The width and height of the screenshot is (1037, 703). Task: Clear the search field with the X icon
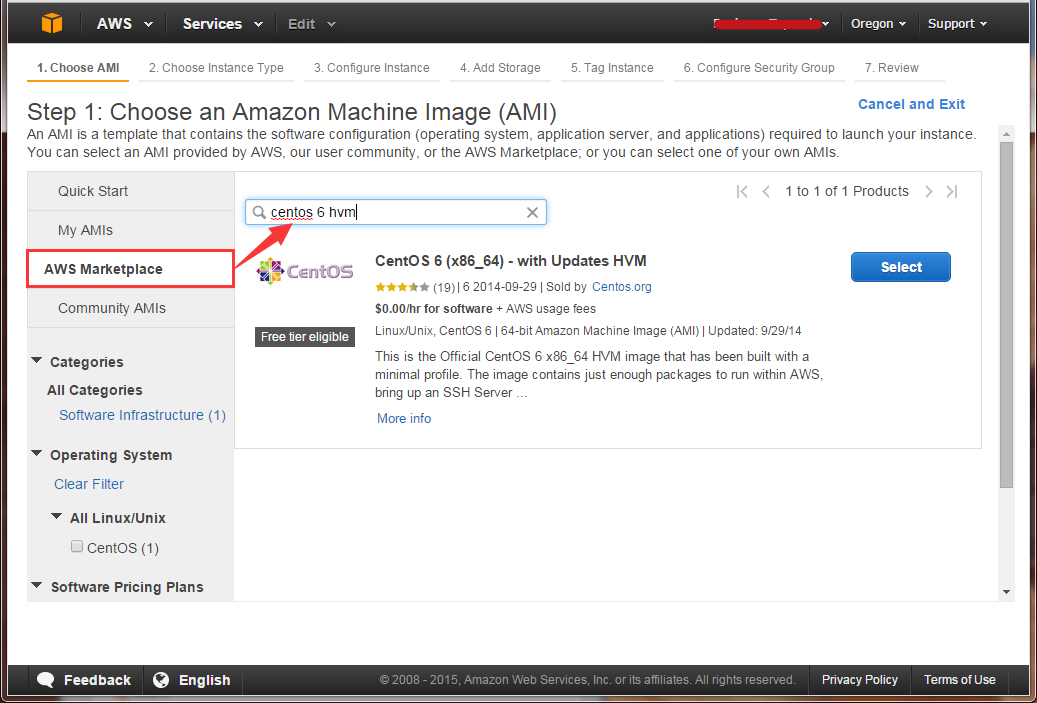pos(532,212)
